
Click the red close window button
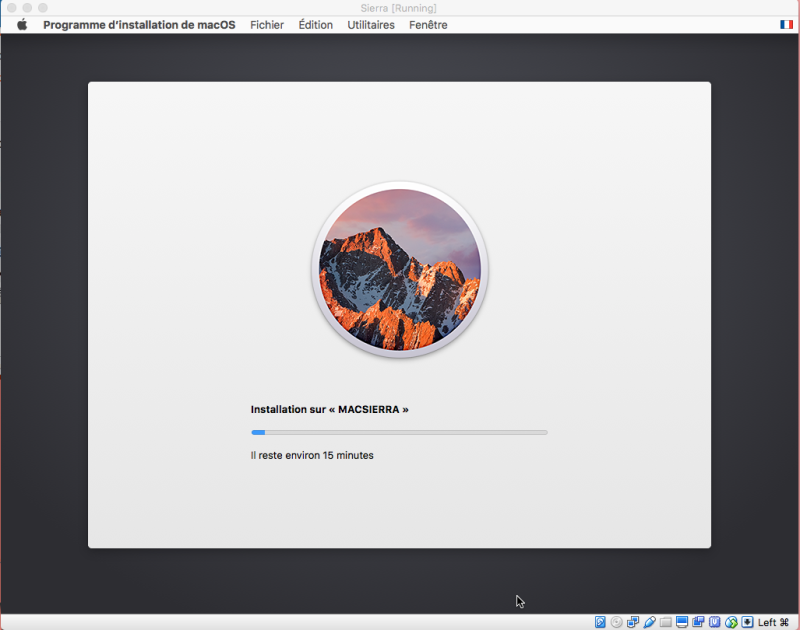(12, 8)
